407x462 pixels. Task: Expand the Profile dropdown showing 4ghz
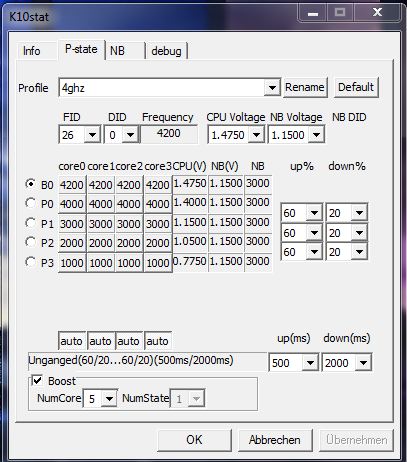(x=272, y=88)
